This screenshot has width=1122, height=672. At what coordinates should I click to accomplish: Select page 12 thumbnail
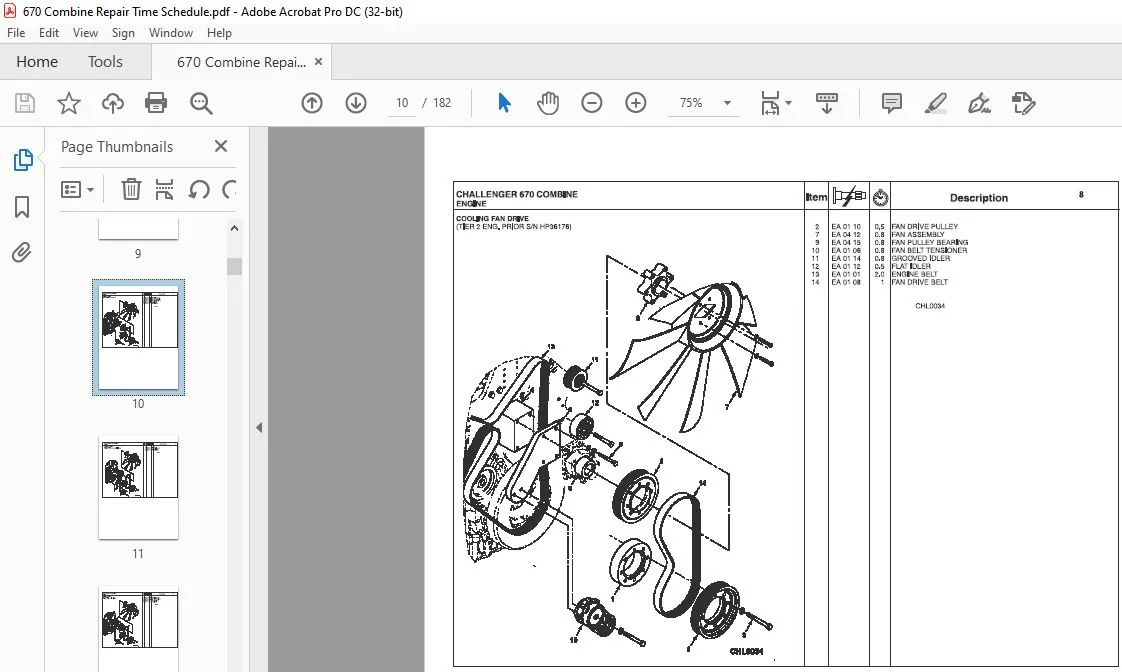tap(138, 628)
